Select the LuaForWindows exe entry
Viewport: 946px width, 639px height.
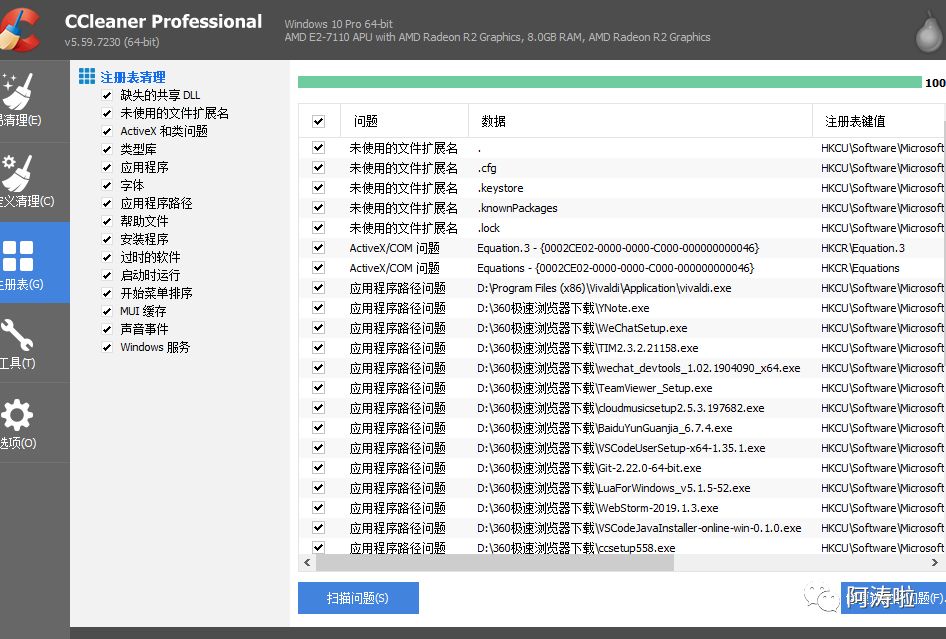coord(614,488)
